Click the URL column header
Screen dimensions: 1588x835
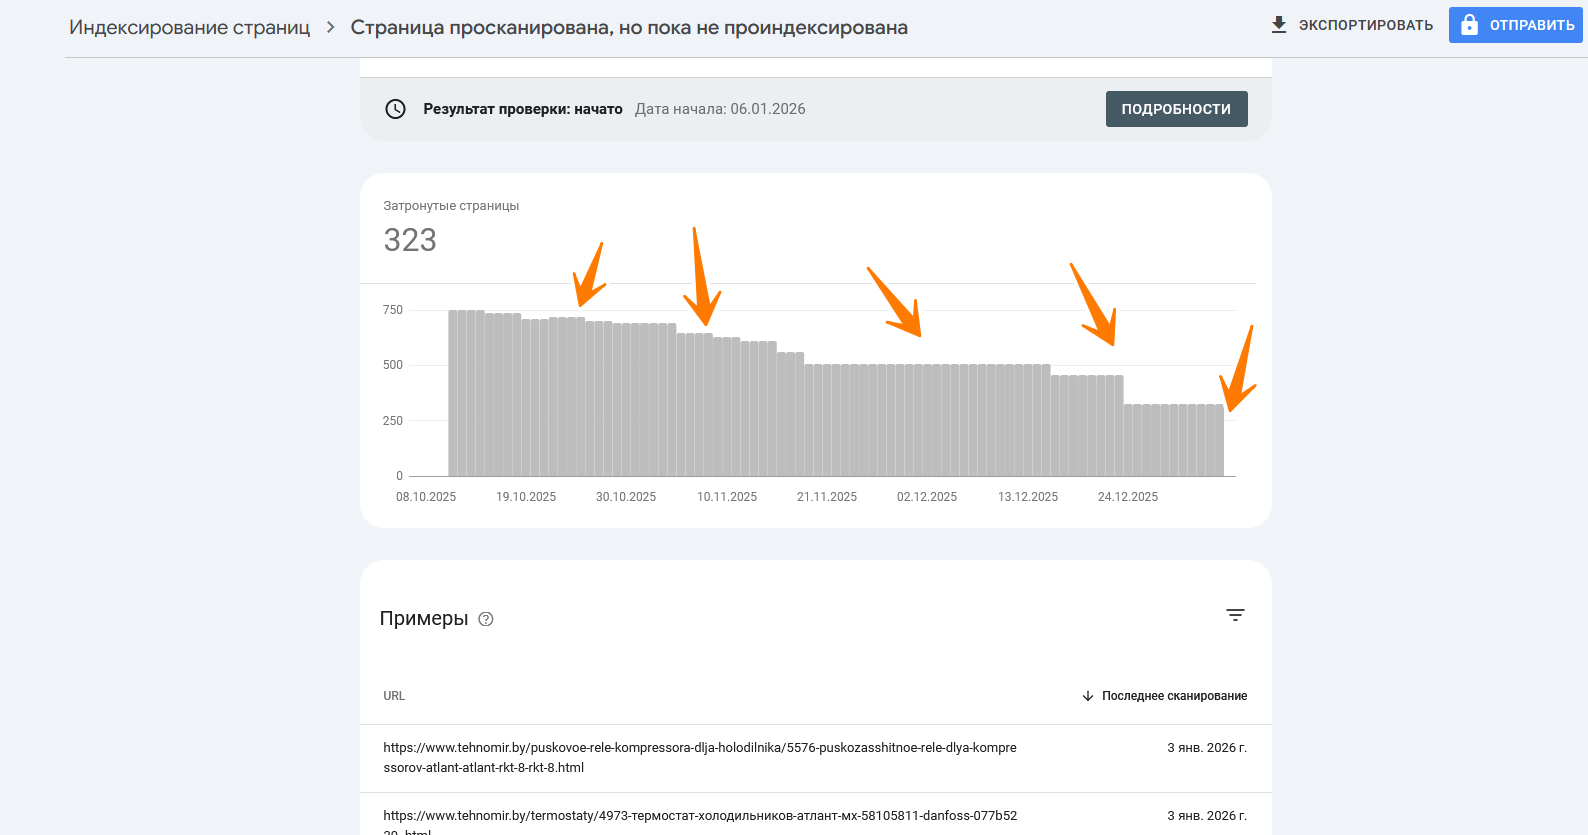click(394, 696)
